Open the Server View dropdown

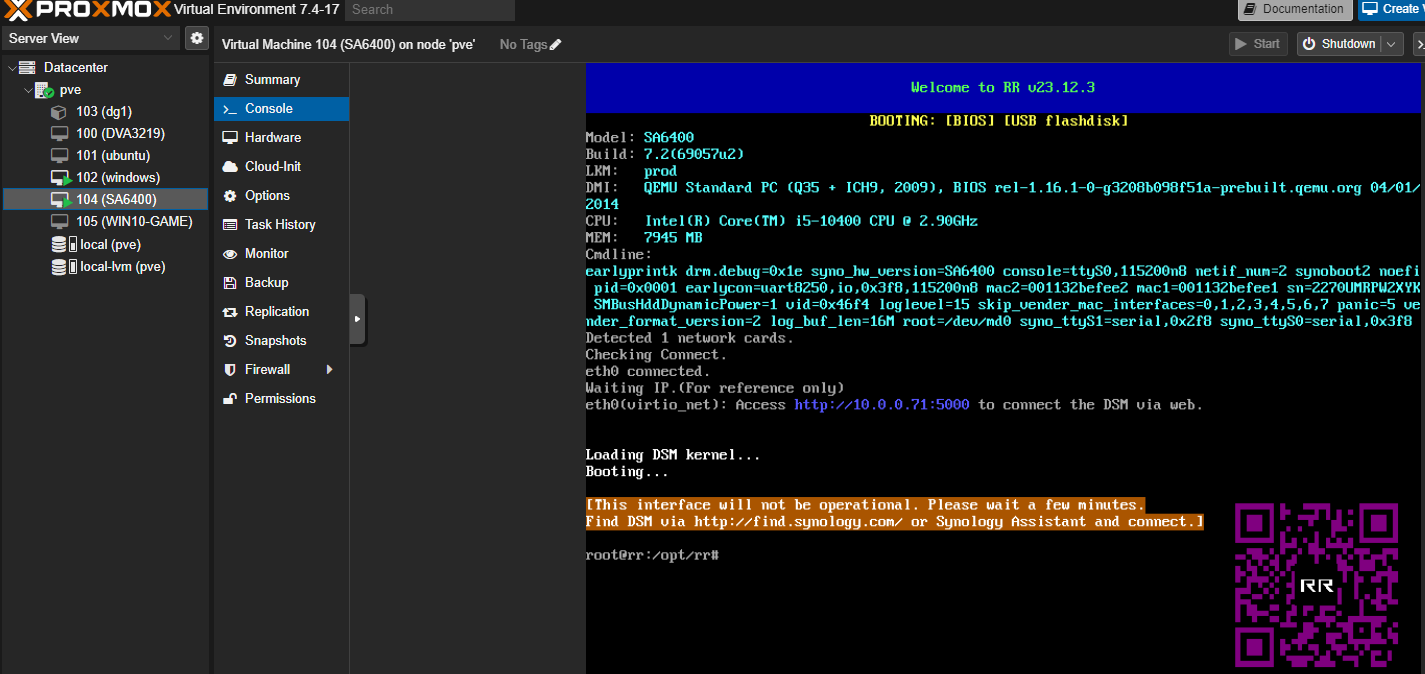91,38
